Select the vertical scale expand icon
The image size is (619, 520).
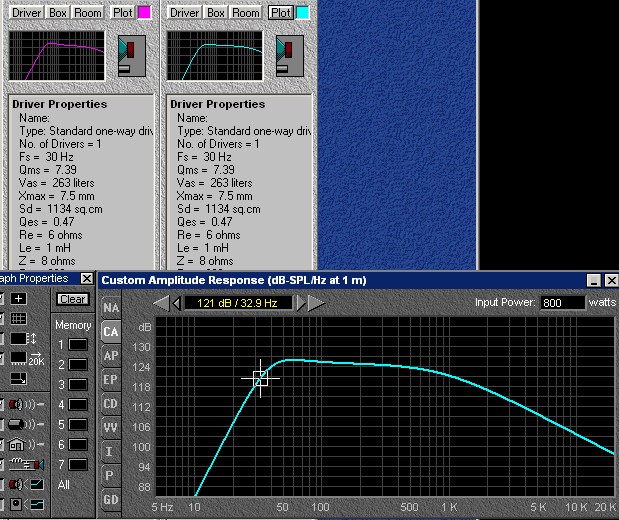tap(23, 339)
